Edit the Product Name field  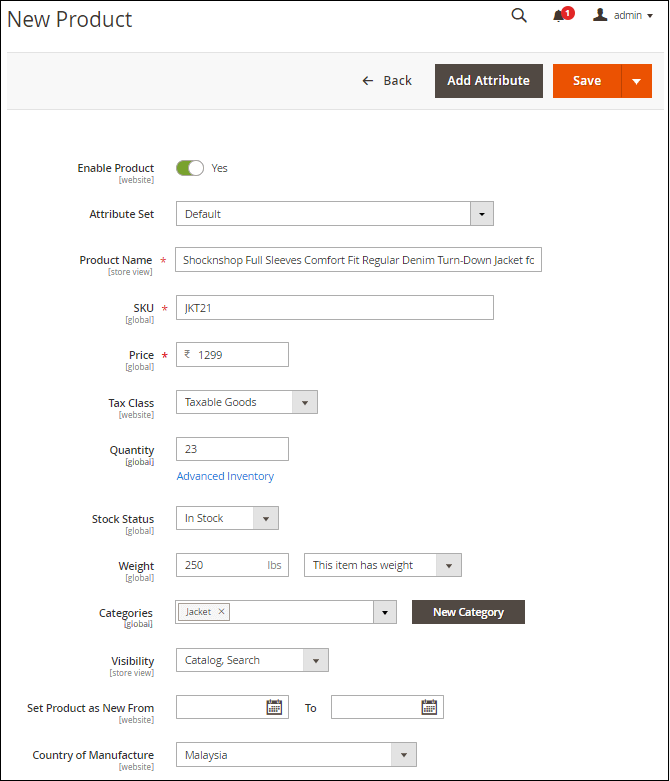tap(358, 260)
